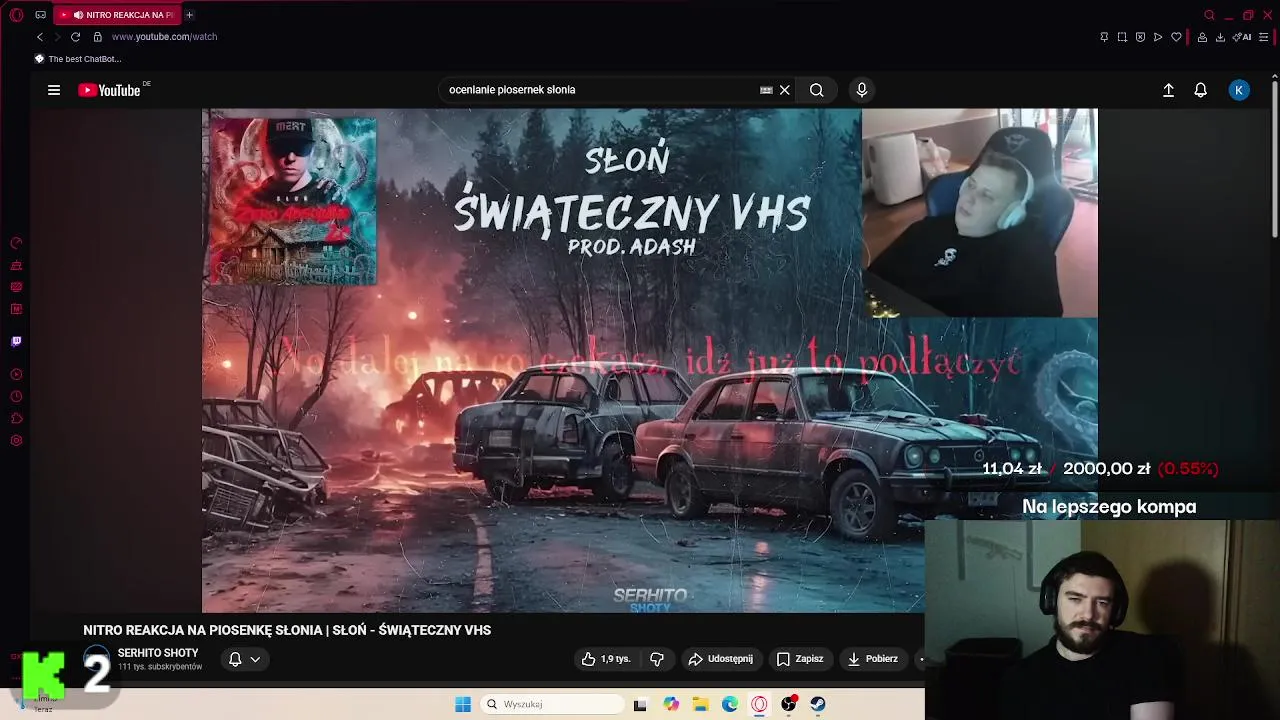
Task: Open the Opera GX main menu icon
Action: click(16, 15)
